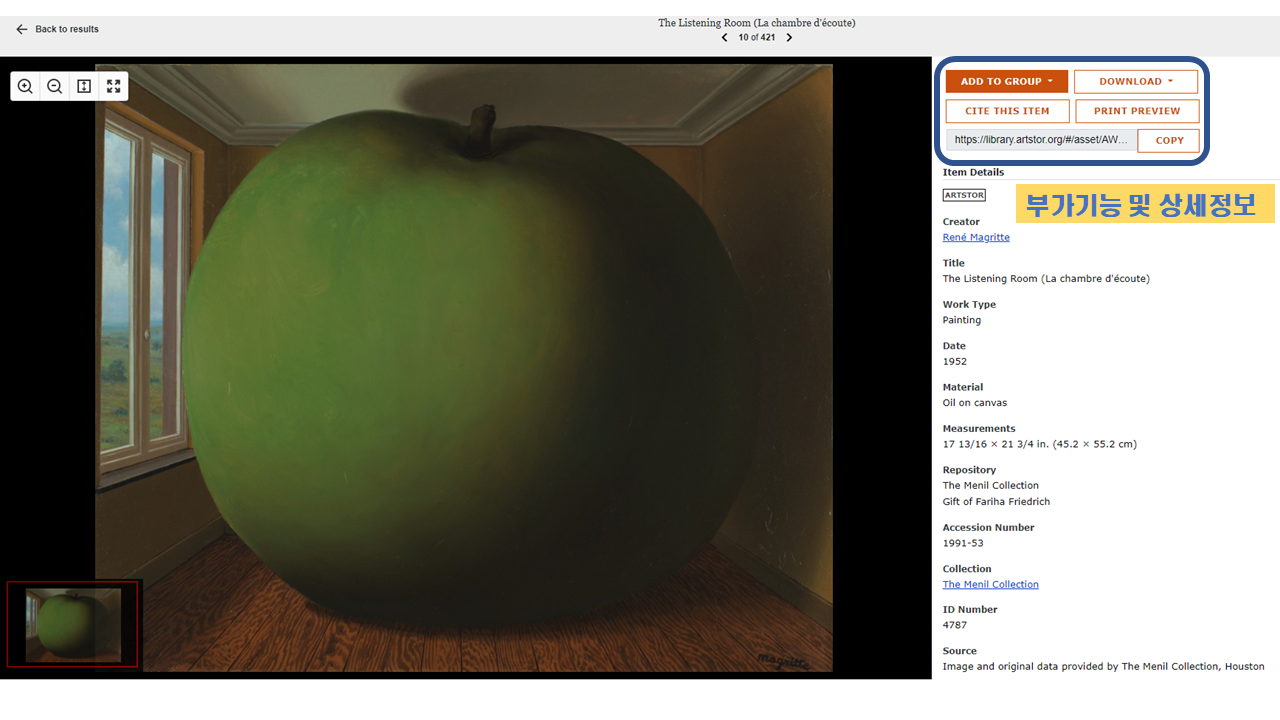Click the source attribution text
Screen dimensions: 1280x720
(1103, 666)
